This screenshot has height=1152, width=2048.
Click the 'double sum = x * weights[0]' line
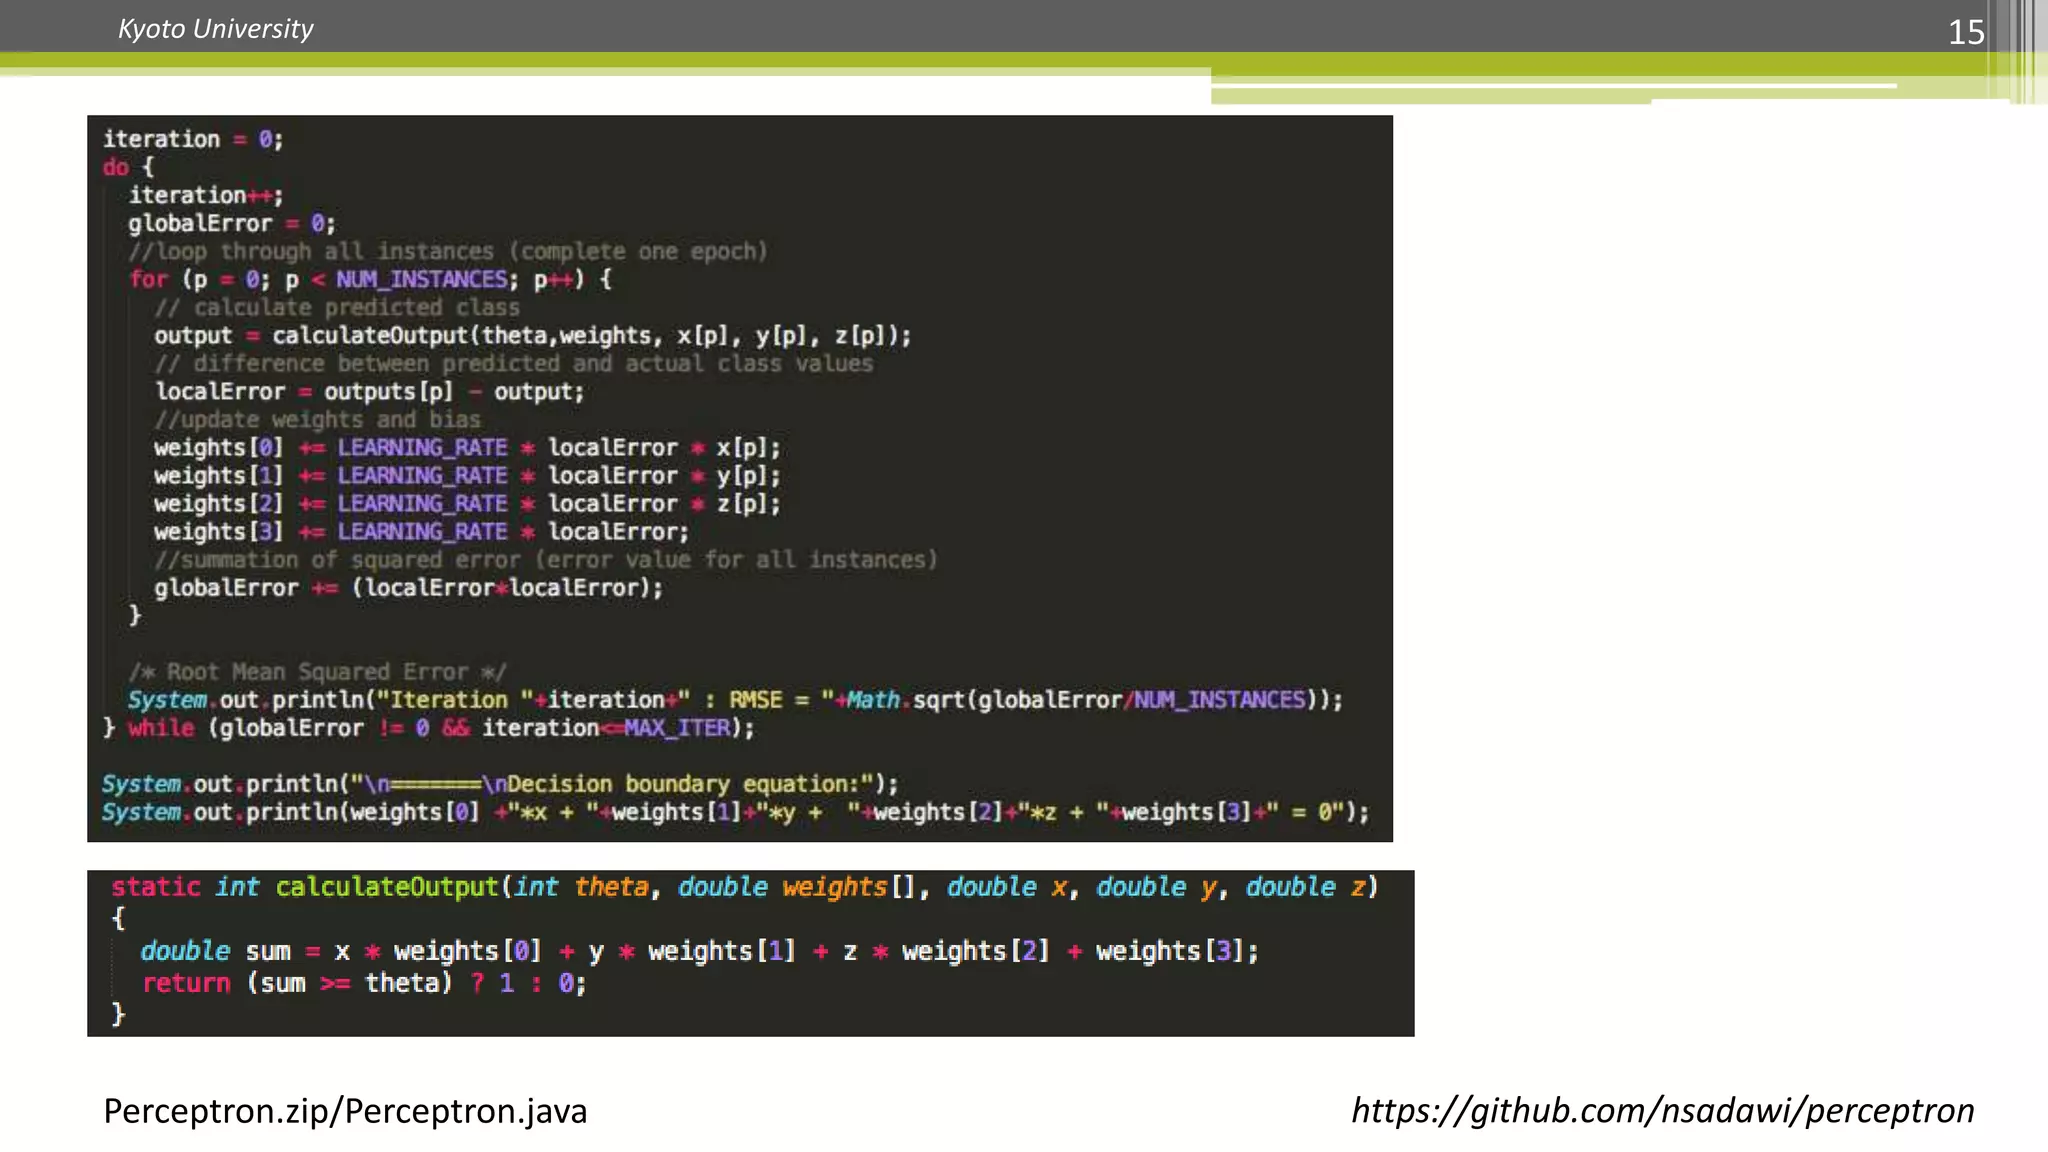(699, 951)
